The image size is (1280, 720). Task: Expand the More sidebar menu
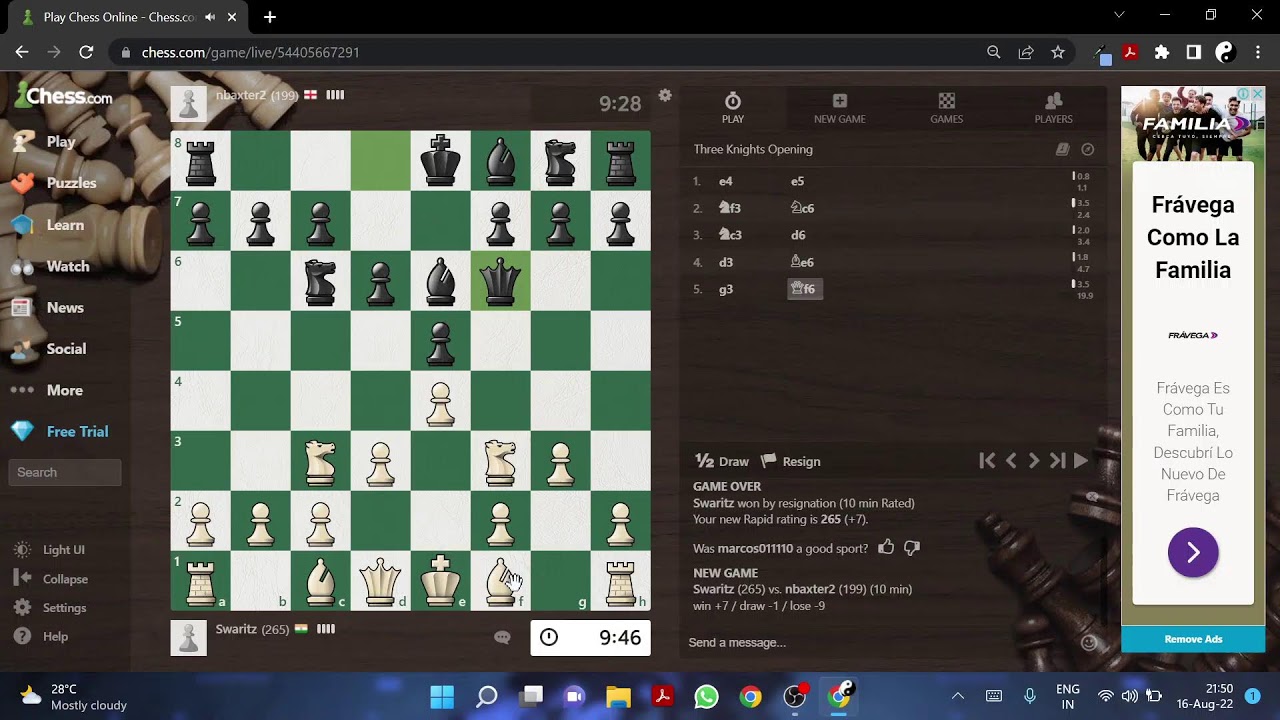pyautogui.click(x=48, y=390)
